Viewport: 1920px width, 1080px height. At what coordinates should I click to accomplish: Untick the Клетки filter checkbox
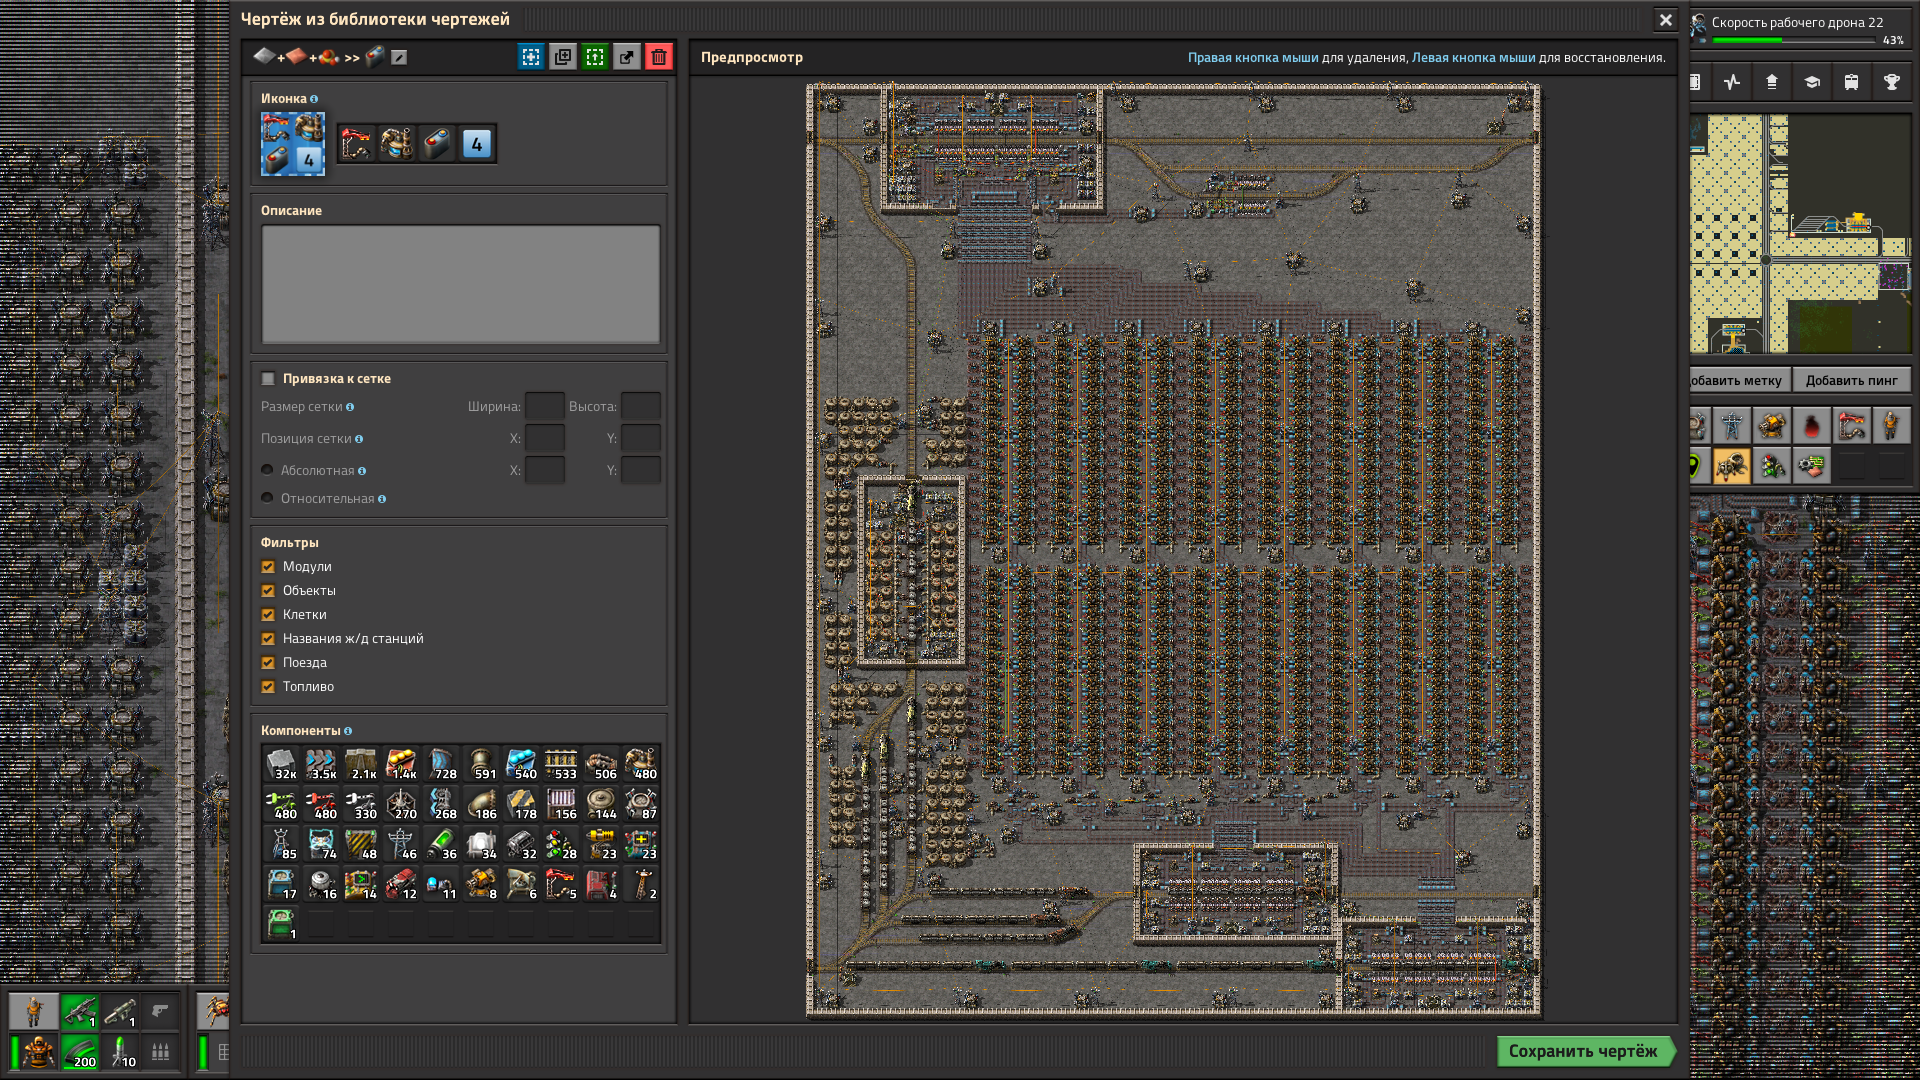[268, 615]
